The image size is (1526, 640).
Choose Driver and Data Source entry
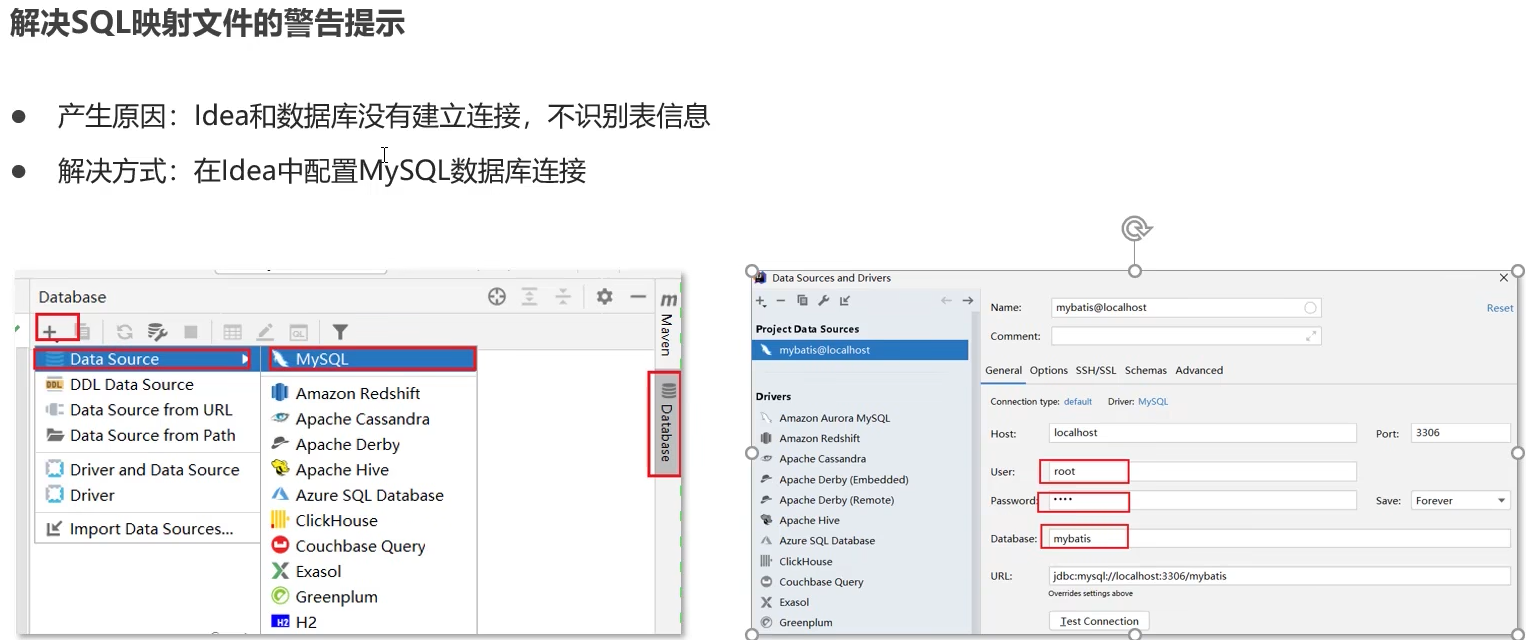[x=147, y=470]
